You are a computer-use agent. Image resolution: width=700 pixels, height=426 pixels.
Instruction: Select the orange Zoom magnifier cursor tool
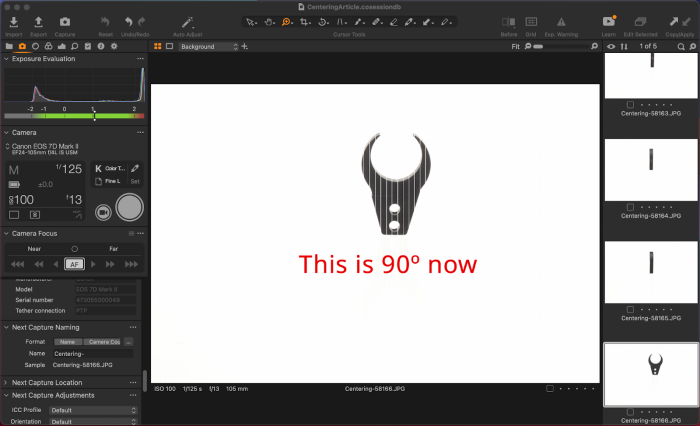287,22
